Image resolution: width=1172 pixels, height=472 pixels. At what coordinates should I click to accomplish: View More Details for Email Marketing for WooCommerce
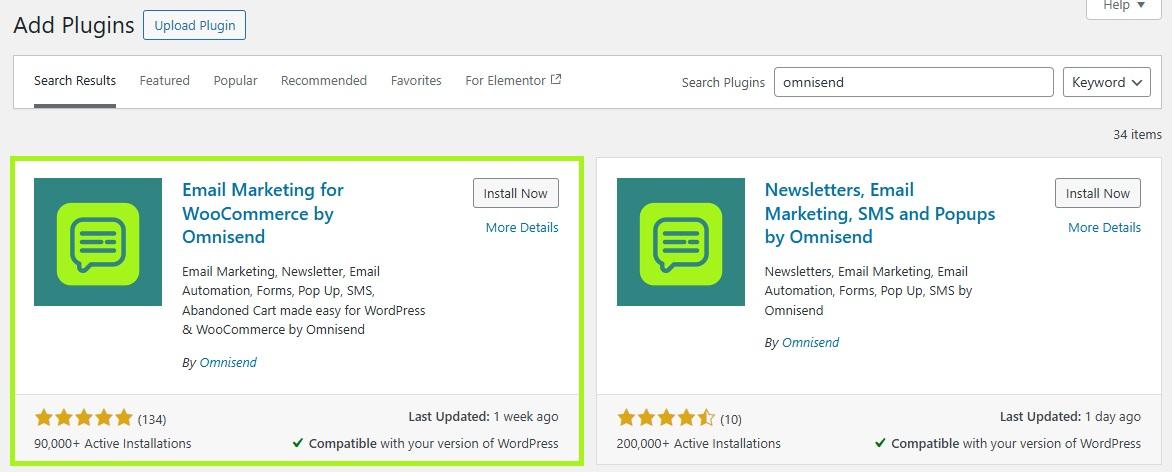(522, 227)
